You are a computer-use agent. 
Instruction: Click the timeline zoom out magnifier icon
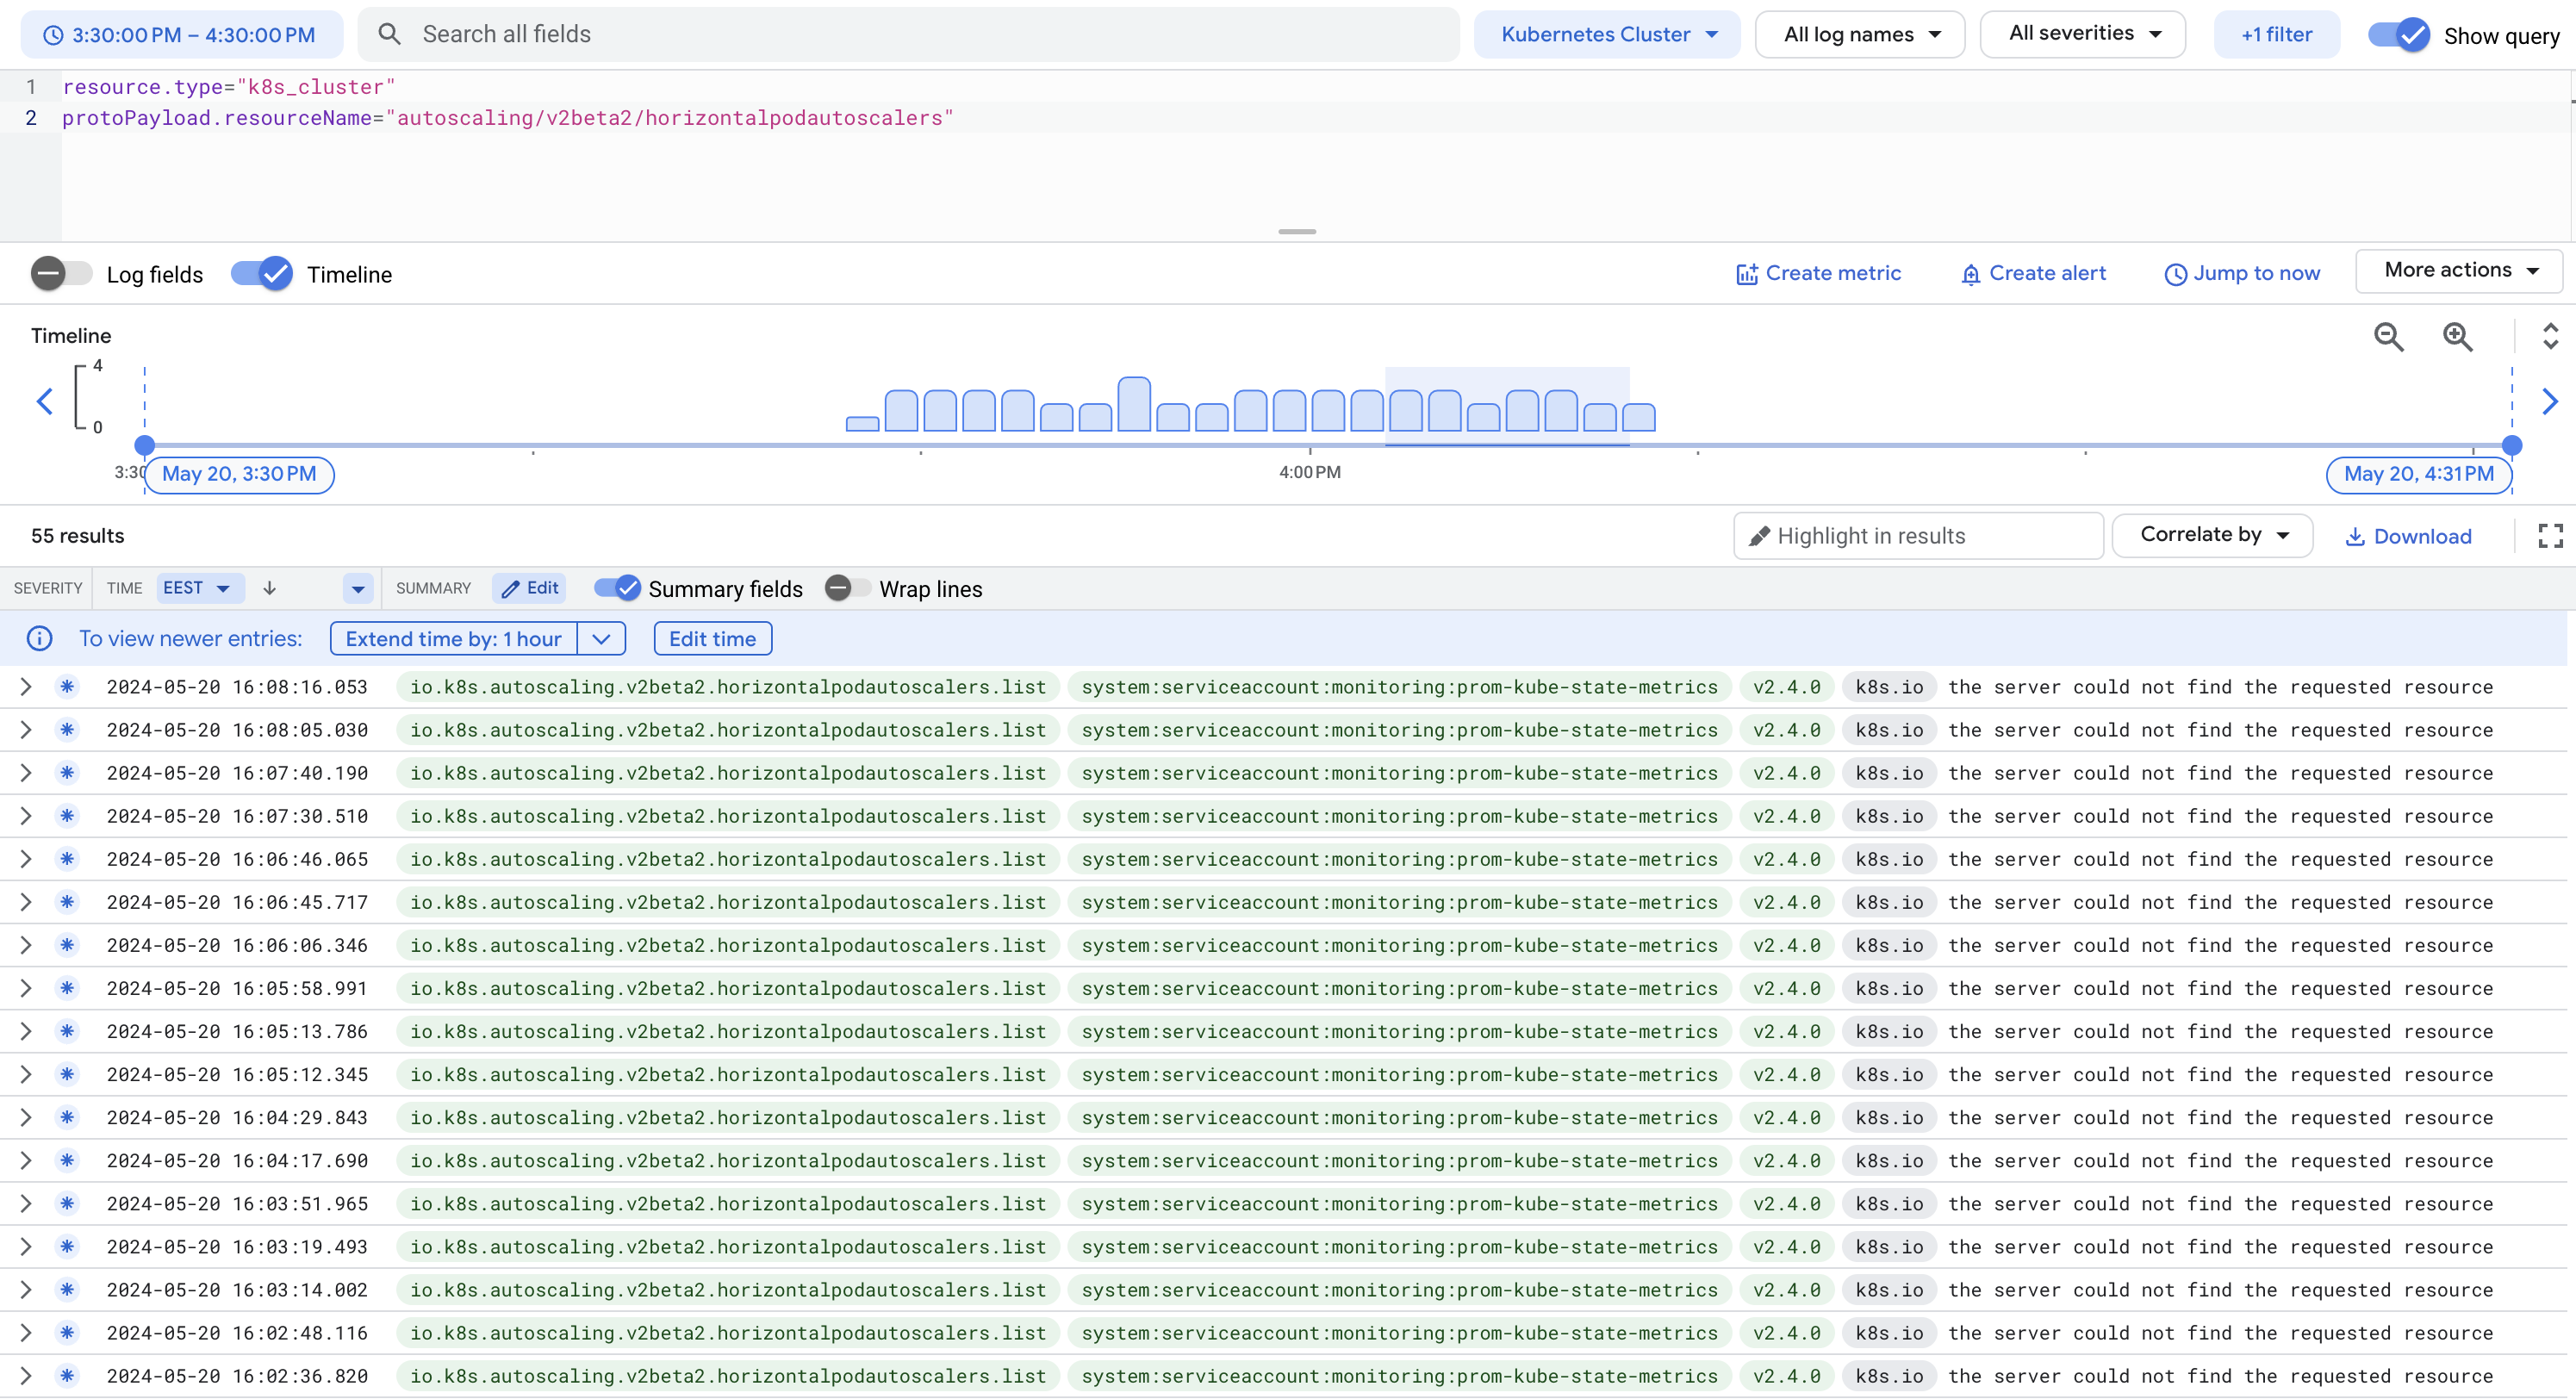[2388, 337]
